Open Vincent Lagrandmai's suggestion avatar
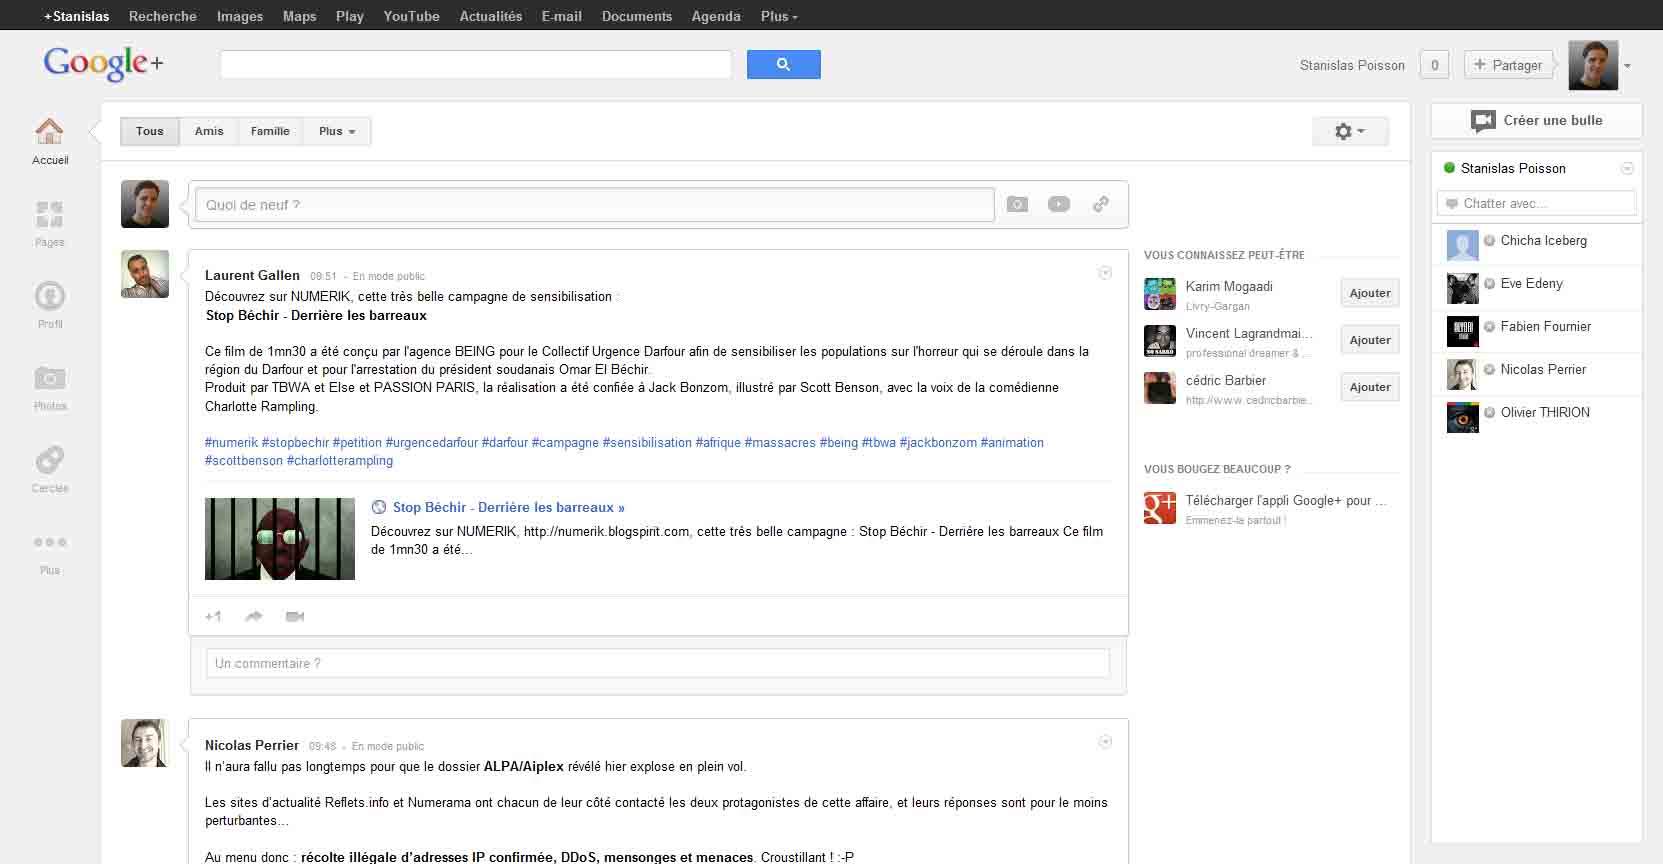The width and height of the screenshot is (1663, 864). (1160, 341)
